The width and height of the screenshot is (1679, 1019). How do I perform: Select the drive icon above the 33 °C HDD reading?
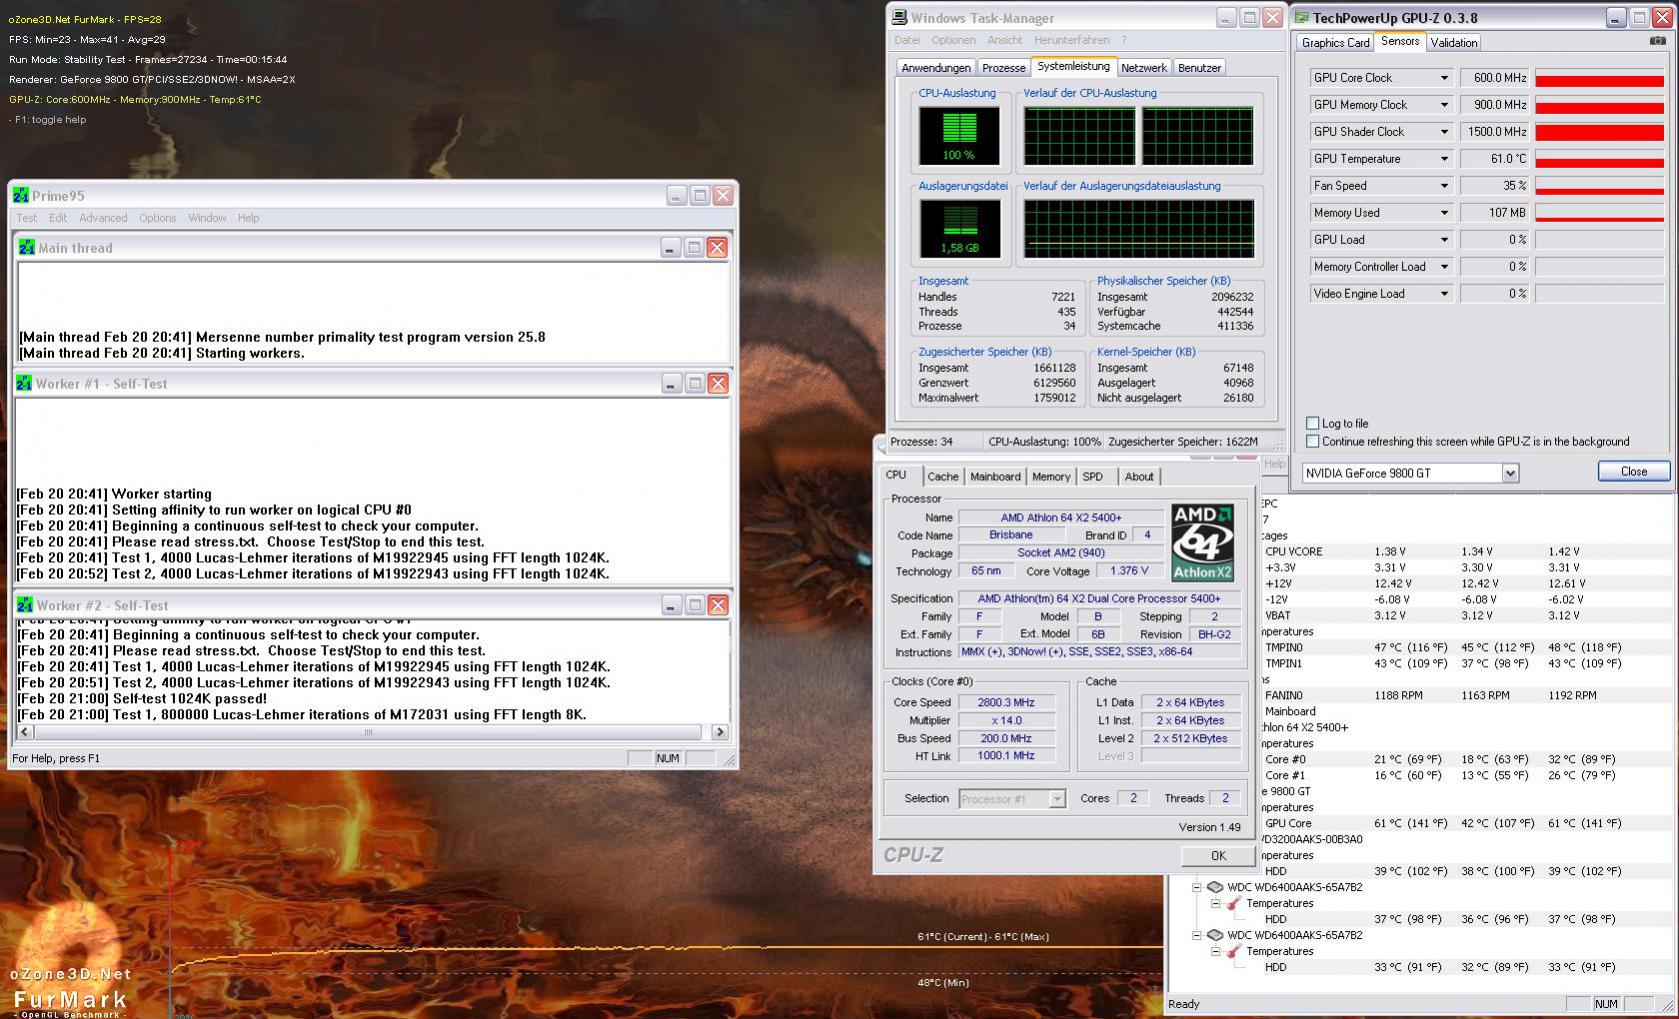pyautogui.click(x=1215, y=935)
